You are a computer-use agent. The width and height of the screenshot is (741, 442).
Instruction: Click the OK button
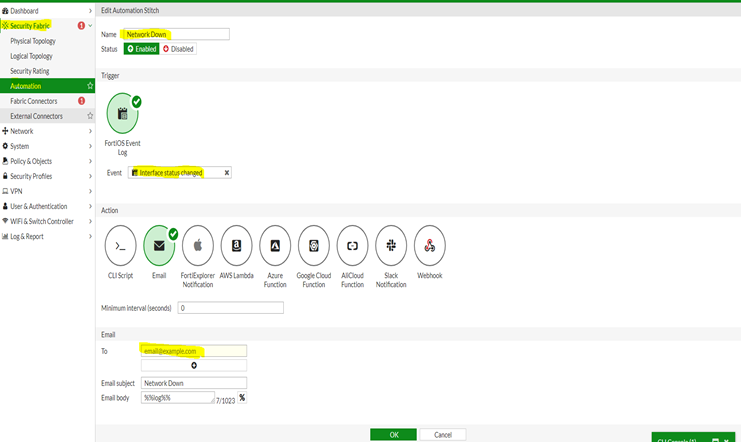[393, 435]
